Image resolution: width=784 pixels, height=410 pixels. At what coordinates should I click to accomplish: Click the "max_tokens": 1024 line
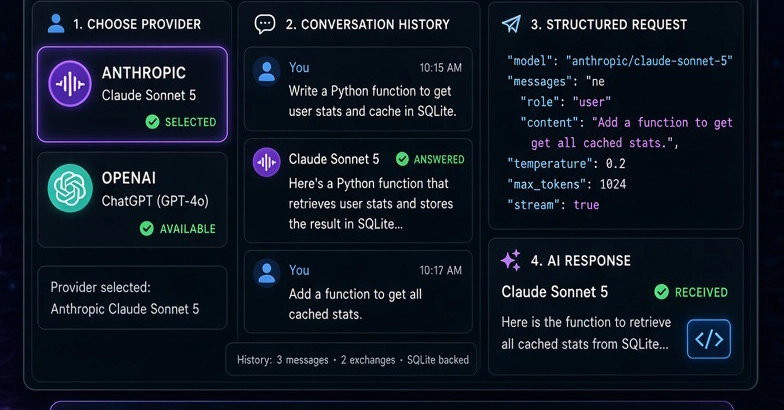click(x=566, y=184)
